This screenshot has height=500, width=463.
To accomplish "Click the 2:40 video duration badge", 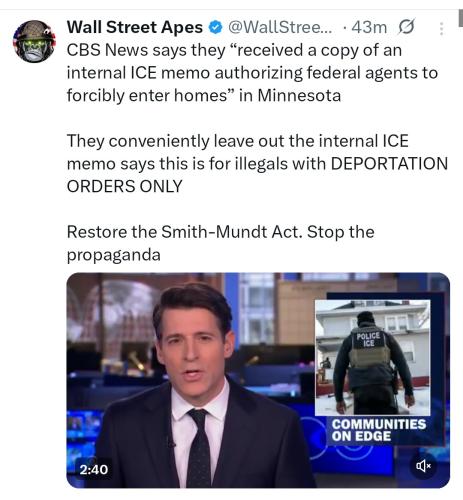I will [94, 469].
